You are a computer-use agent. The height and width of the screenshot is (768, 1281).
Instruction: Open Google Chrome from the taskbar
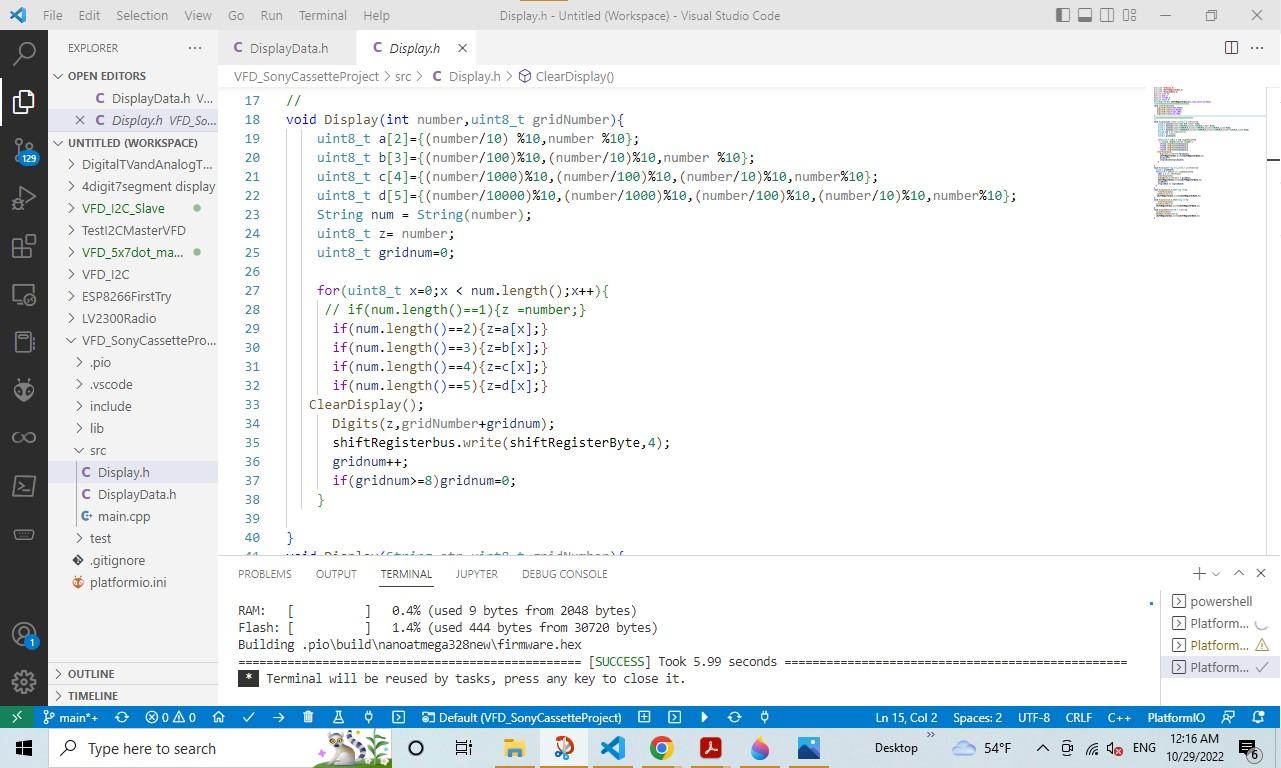point(661,748)
